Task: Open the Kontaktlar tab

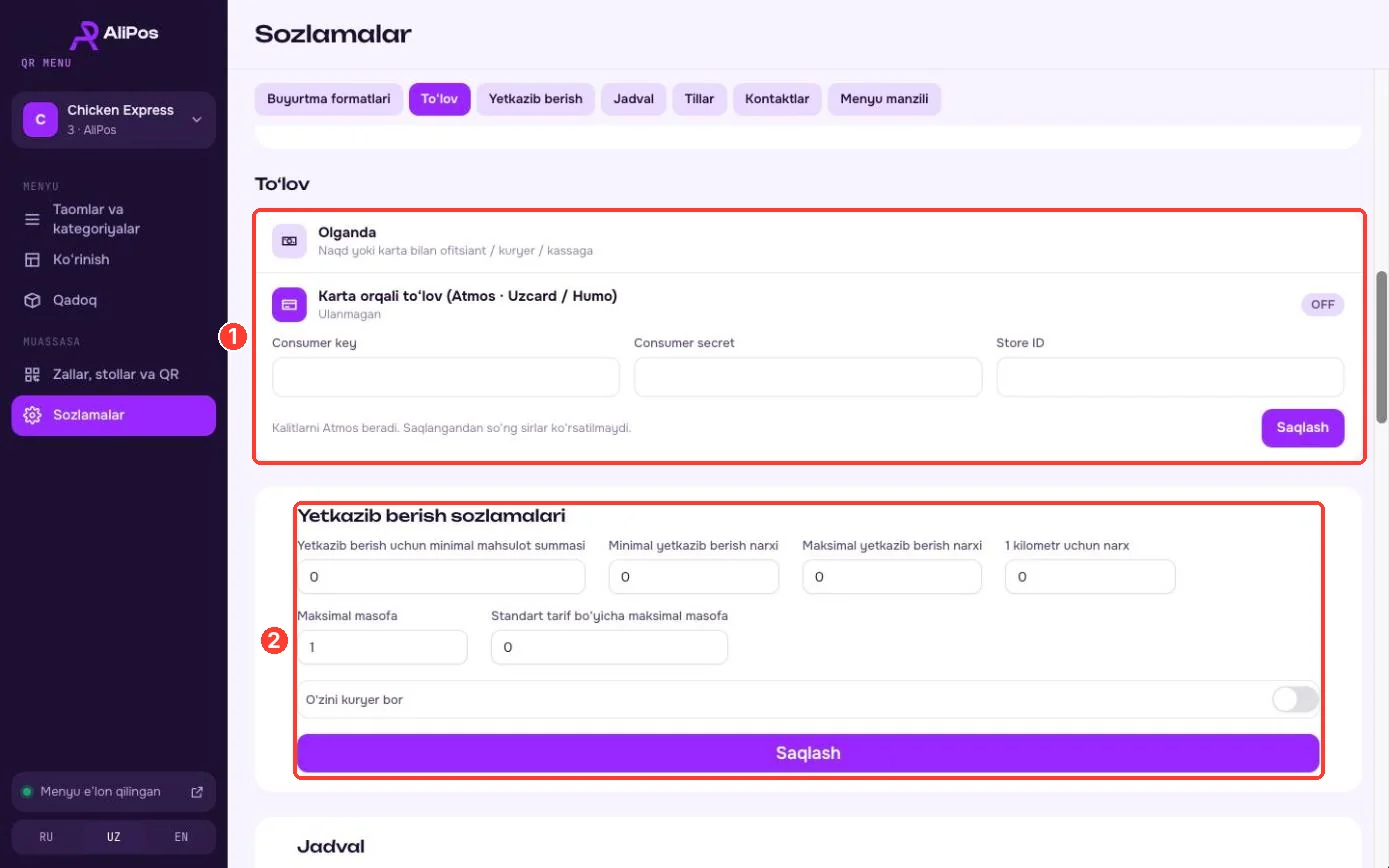Action: 777,99
